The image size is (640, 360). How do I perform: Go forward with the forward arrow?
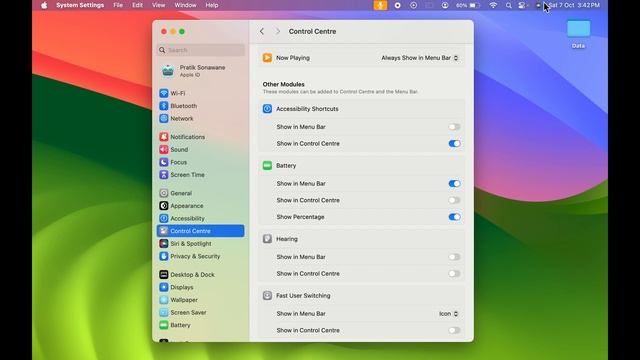pos(278,31)
